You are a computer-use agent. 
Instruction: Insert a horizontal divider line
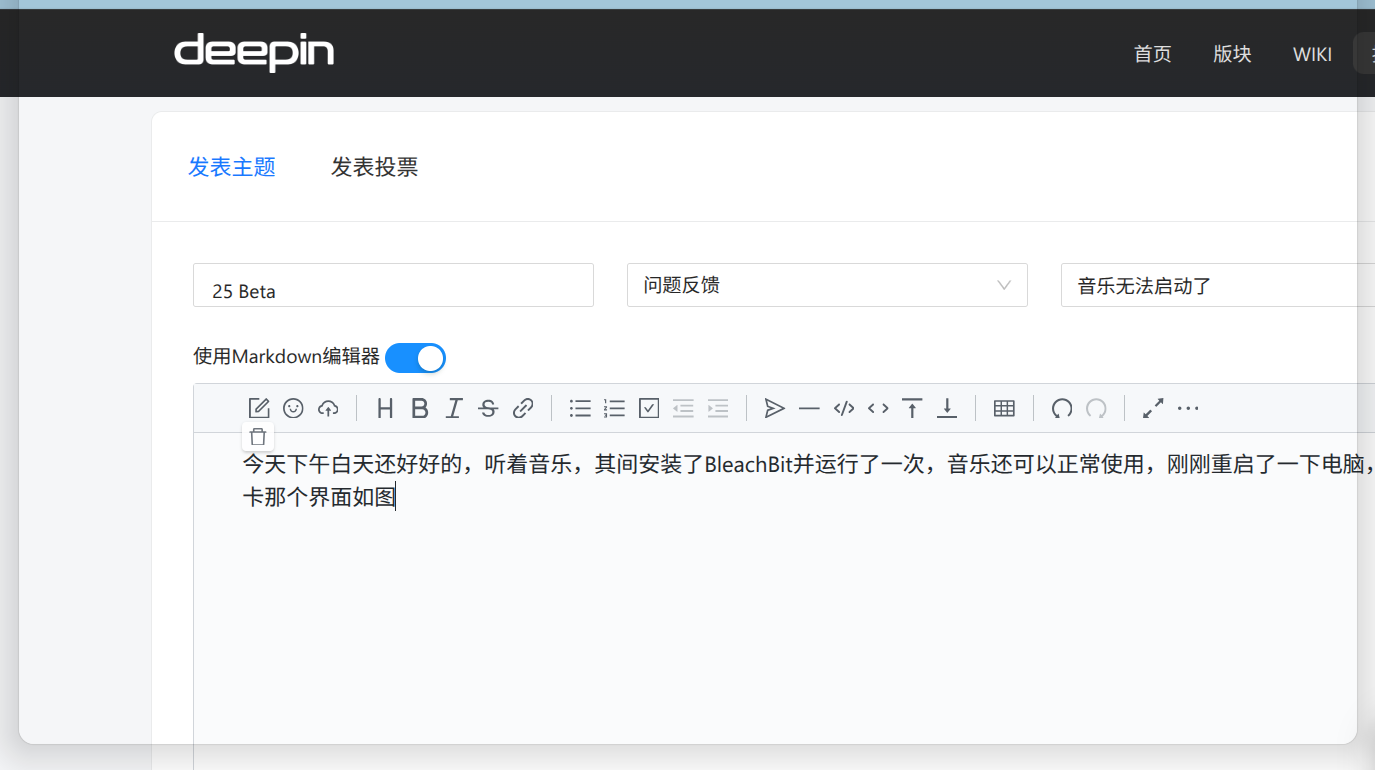tap(809, 408)
